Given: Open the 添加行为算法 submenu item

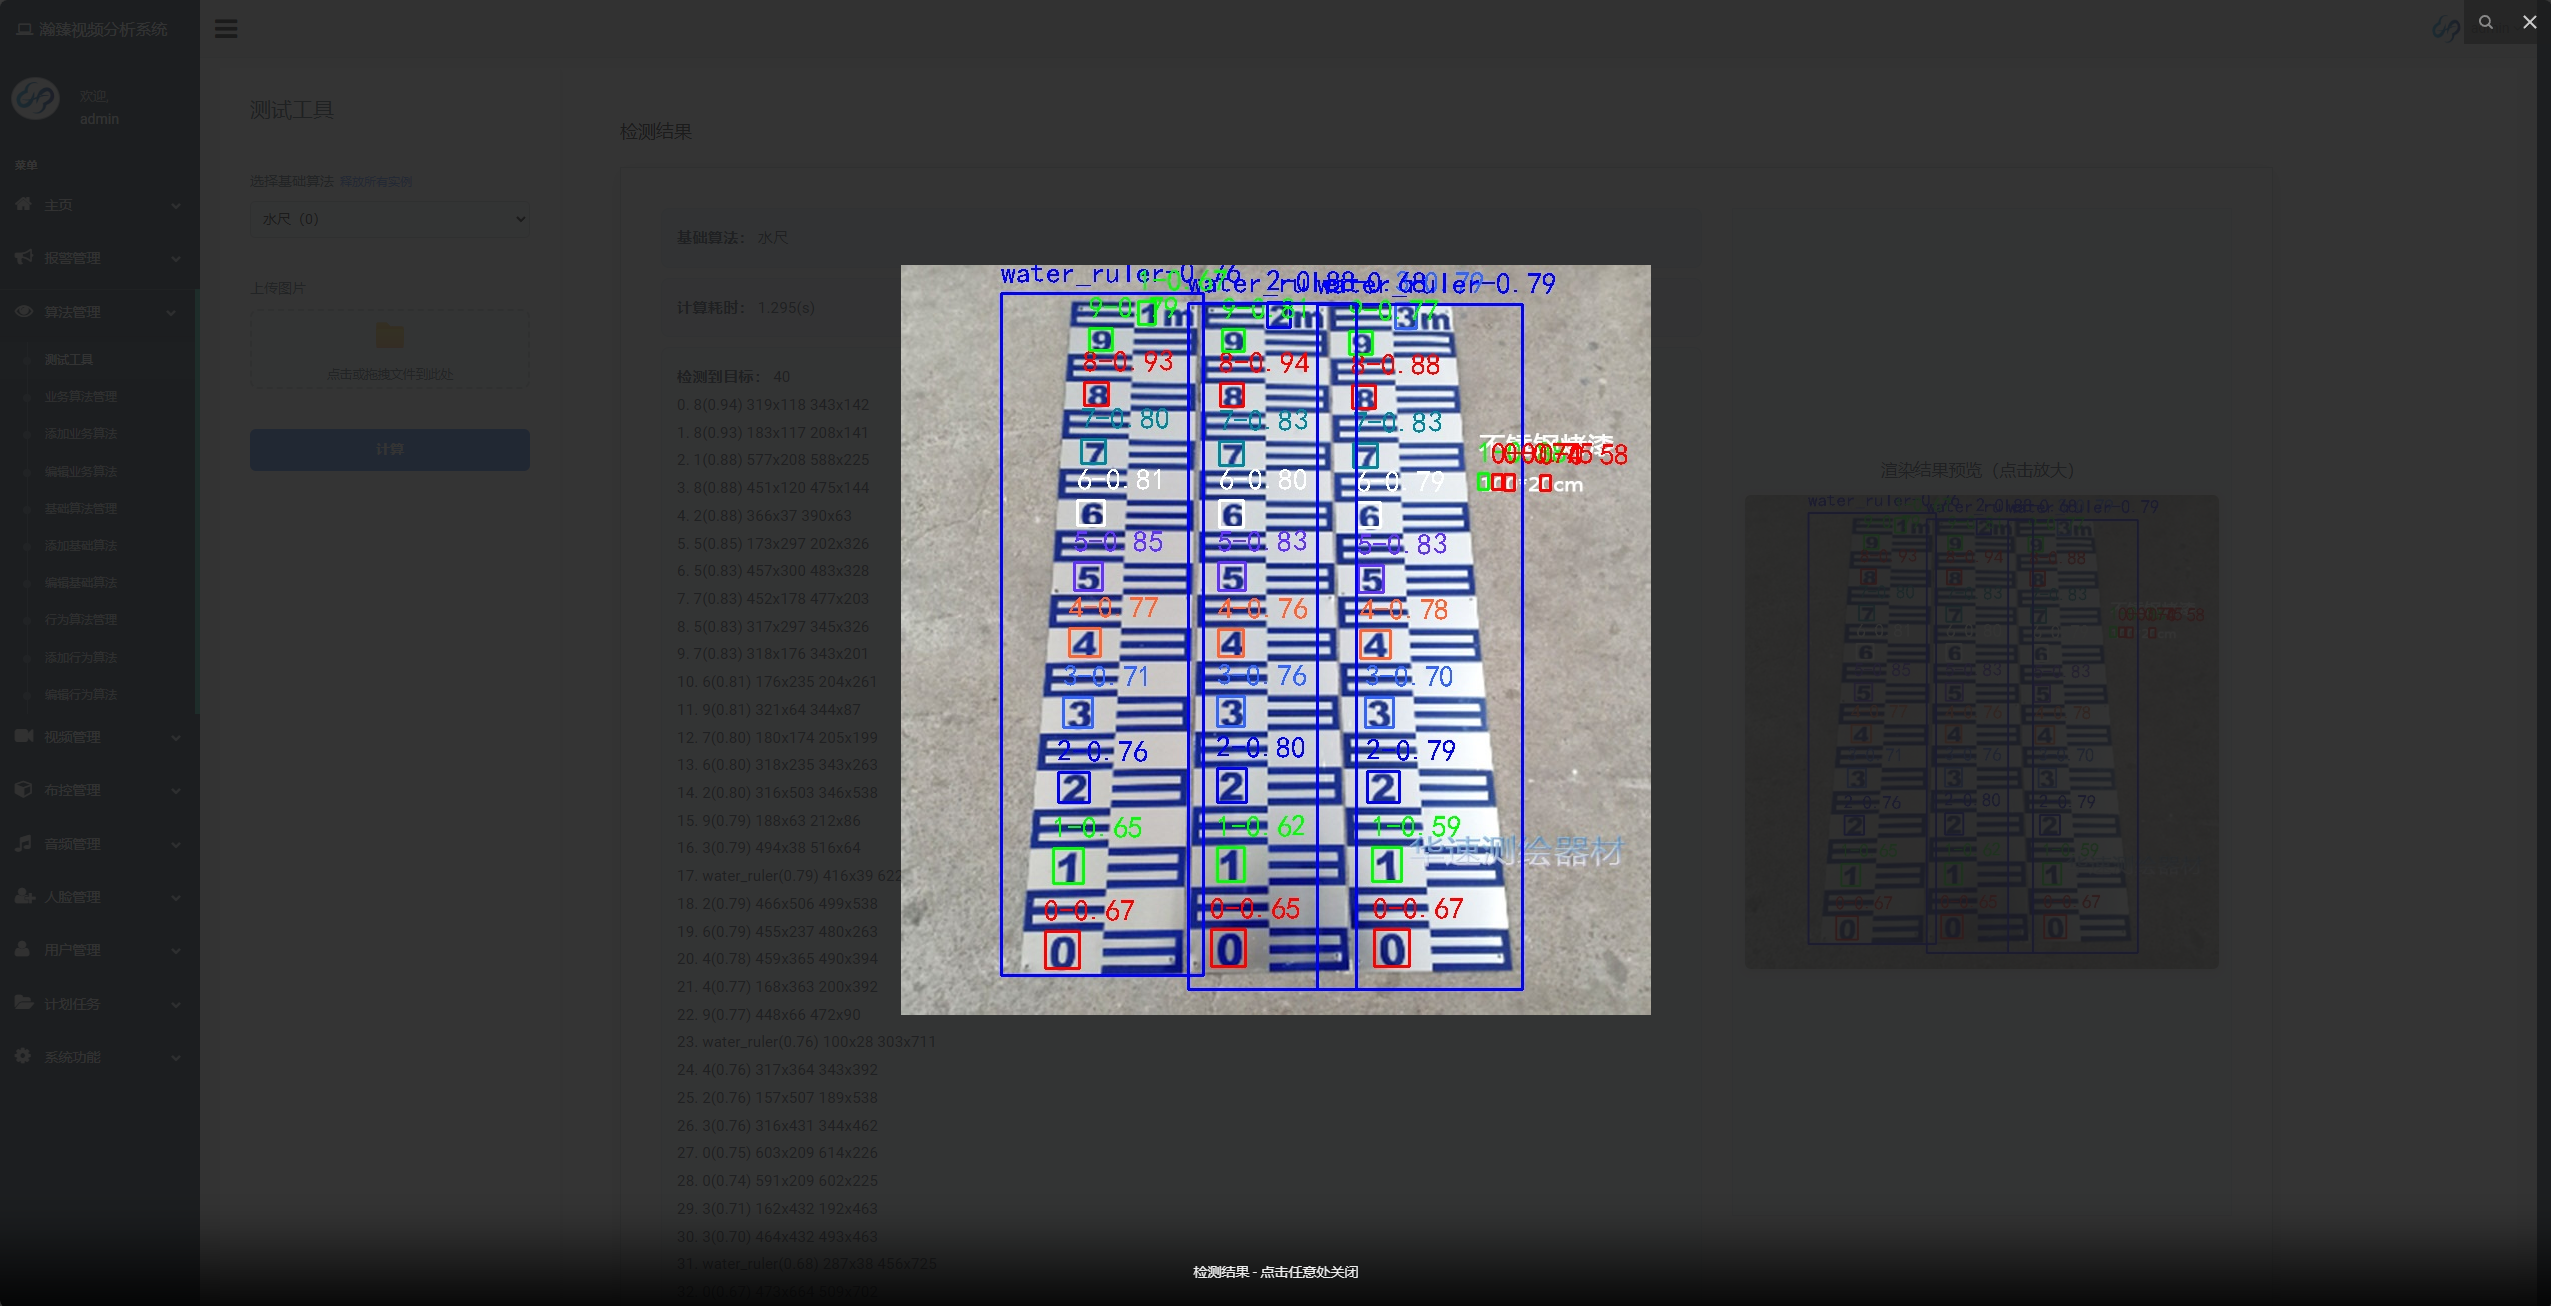Looking at the screenshot, I should click(x=81, y=657).
